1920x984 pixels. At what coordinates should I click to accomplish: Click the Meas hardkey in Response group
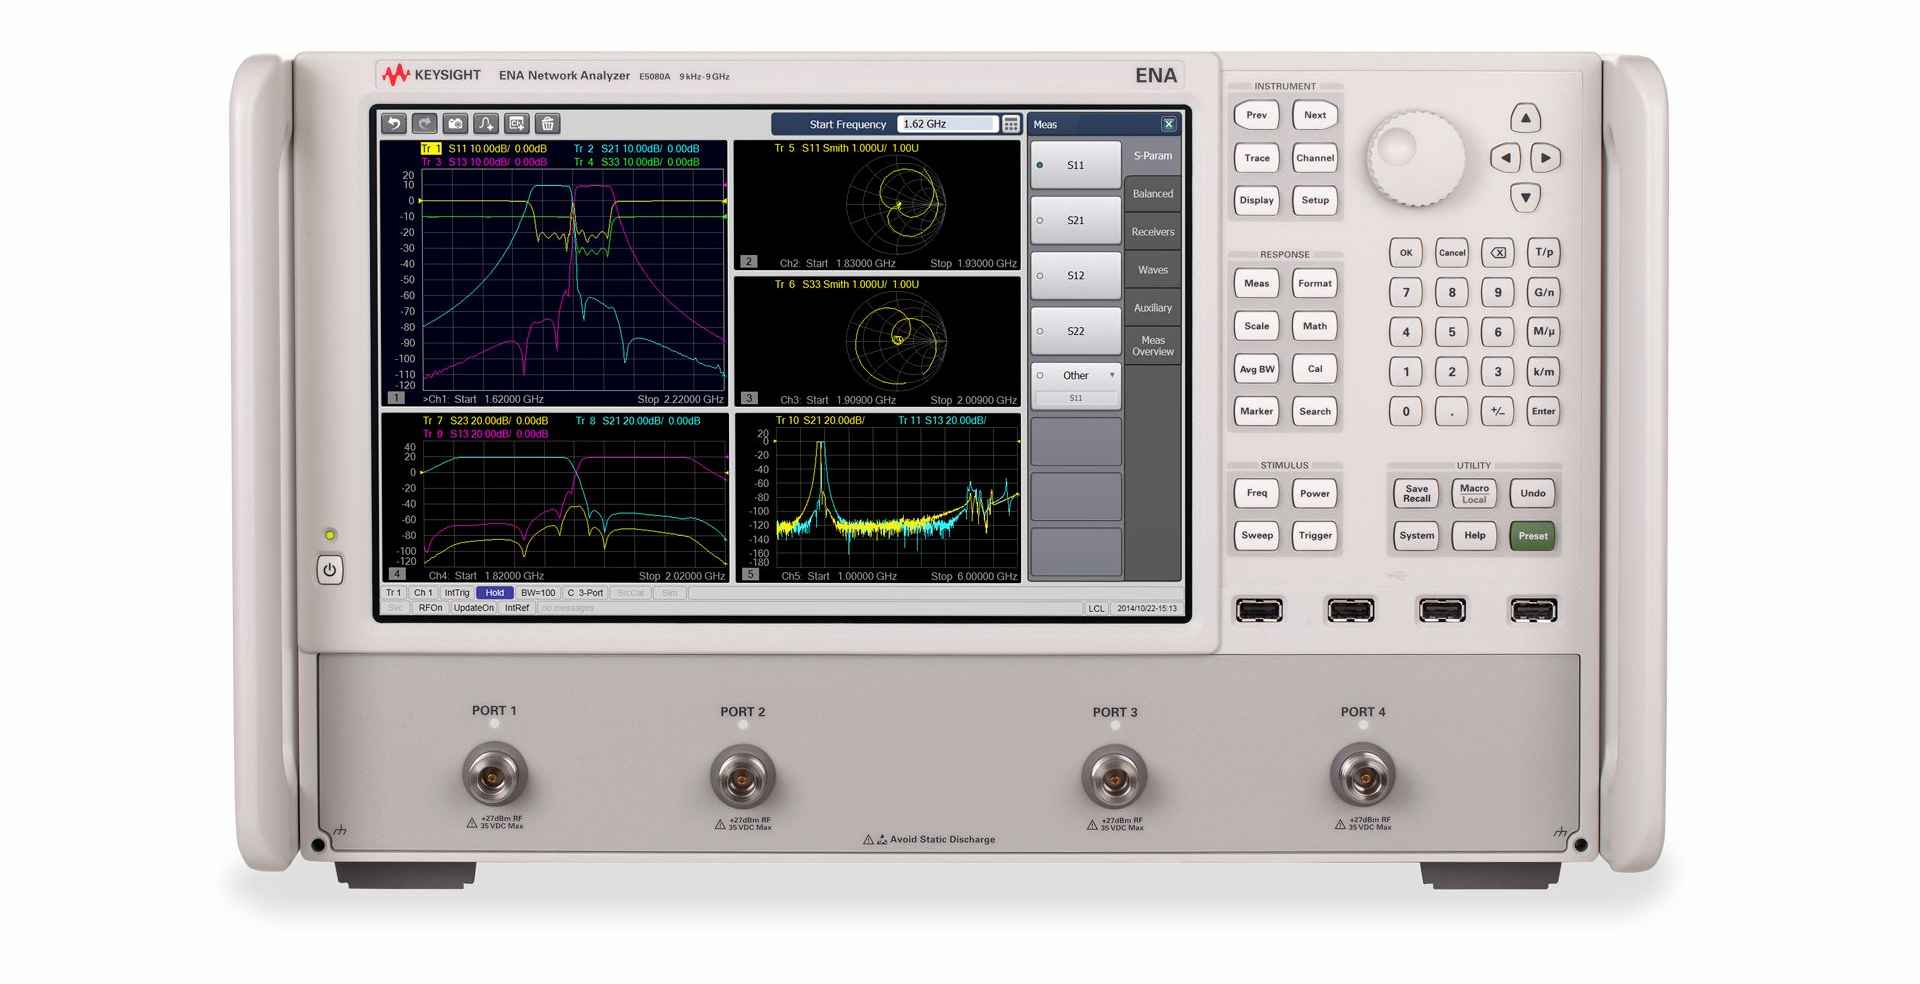click(x=1257, y=283)
